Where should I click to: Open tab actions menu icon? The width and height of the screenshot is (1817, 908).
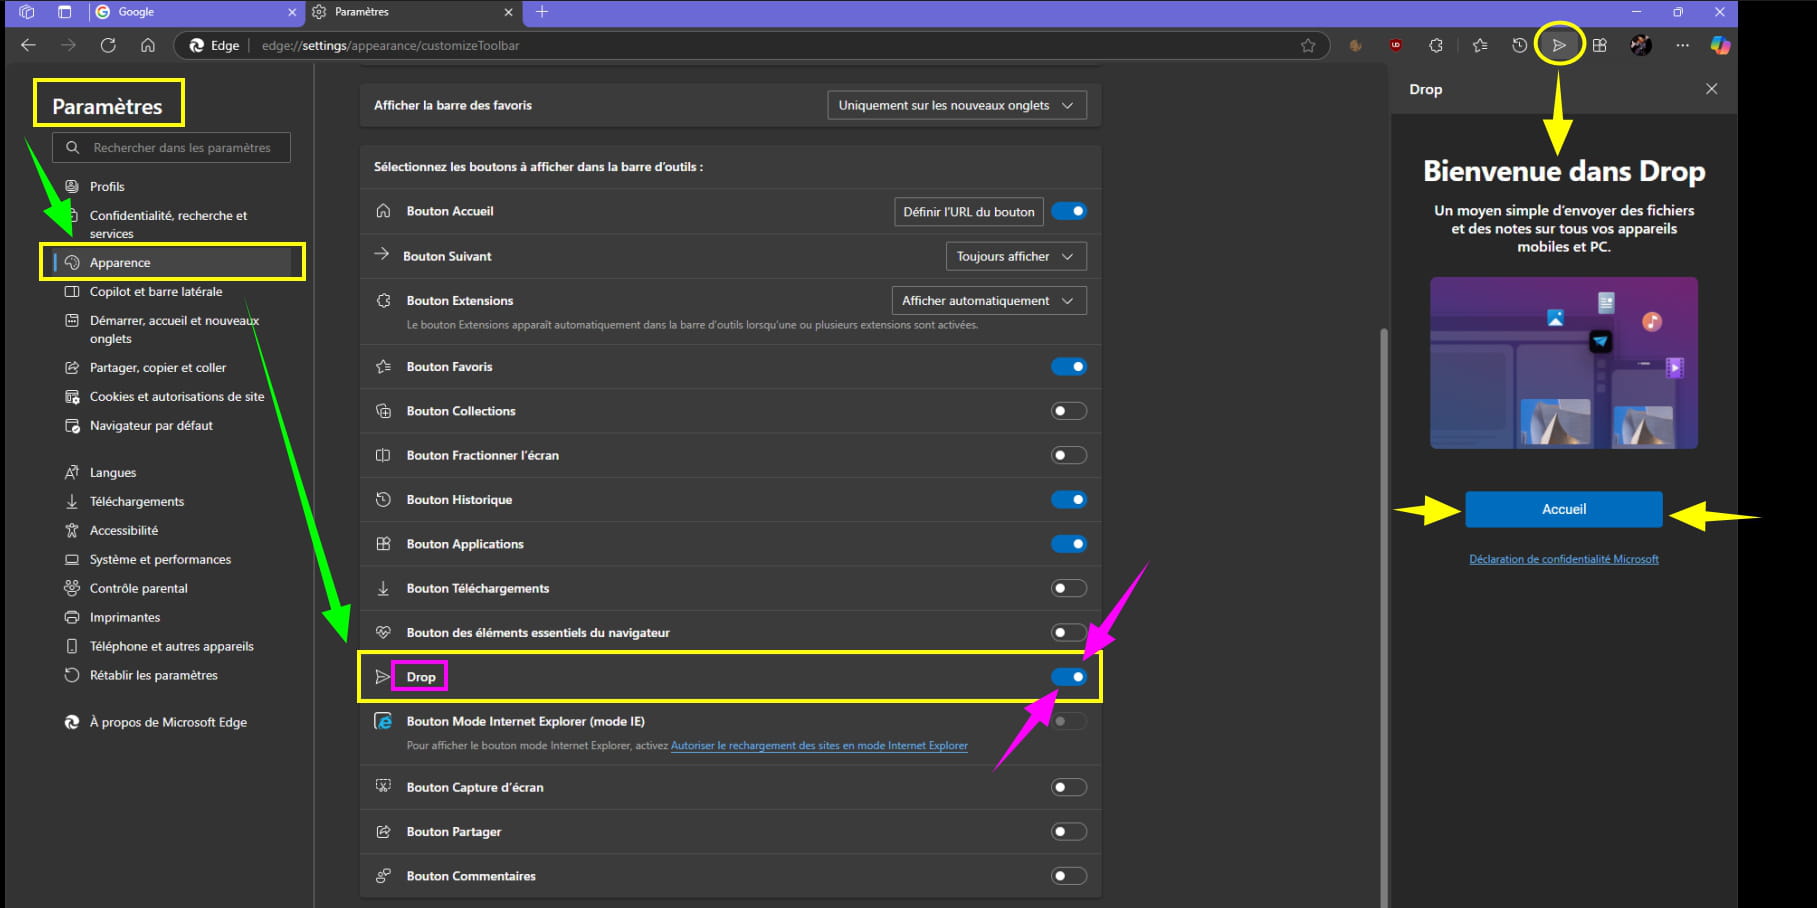click(64, 12)
